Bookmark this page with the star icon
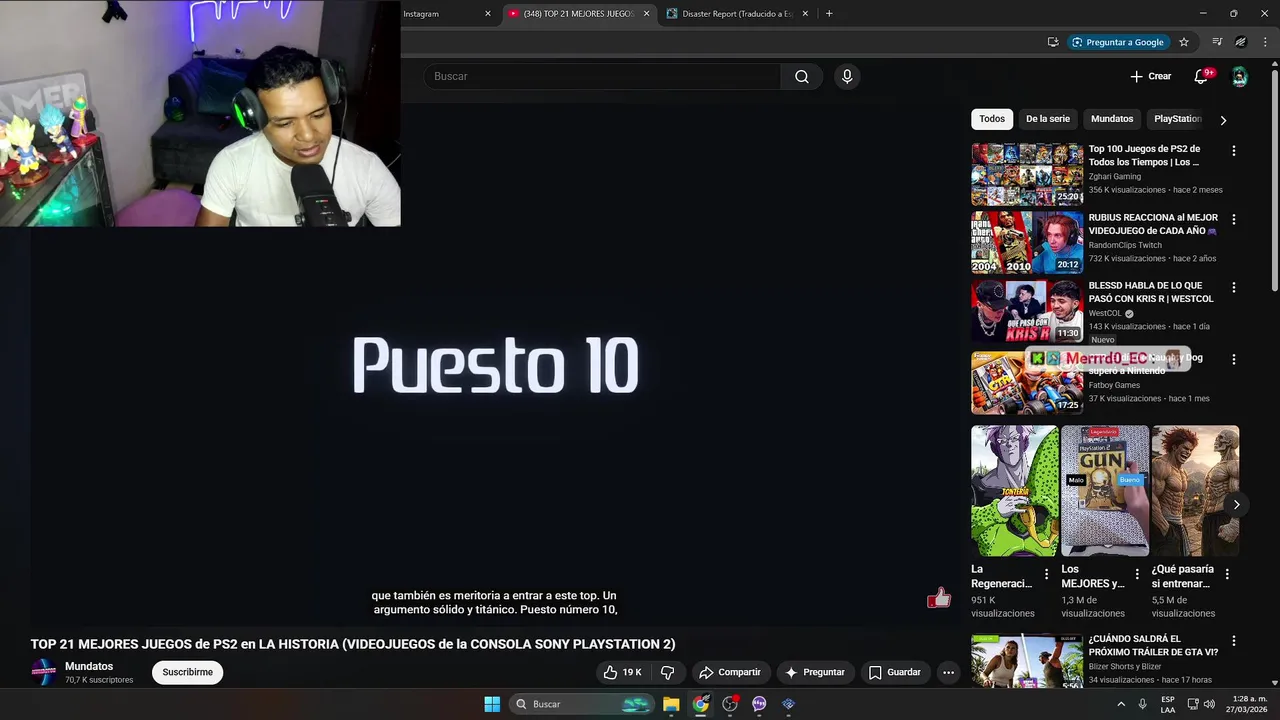1280x720 pixels. 1184,42
